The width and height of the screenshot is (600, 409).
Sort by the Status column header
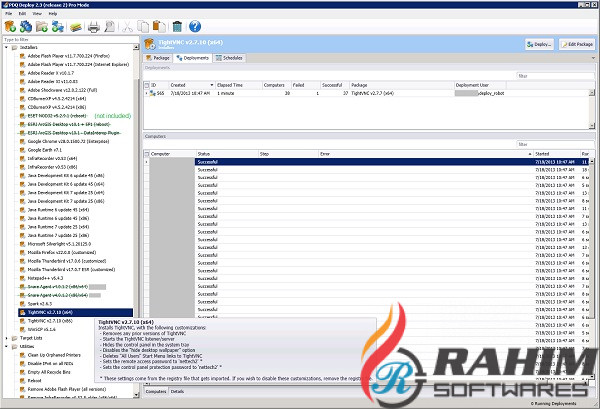(227, 154)
